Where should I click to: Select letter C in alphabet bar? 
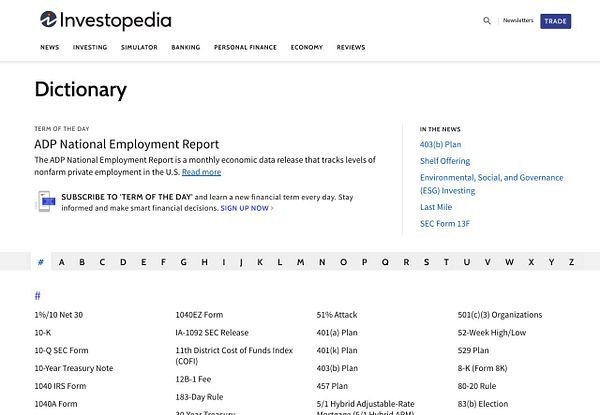tap(102, 262)
